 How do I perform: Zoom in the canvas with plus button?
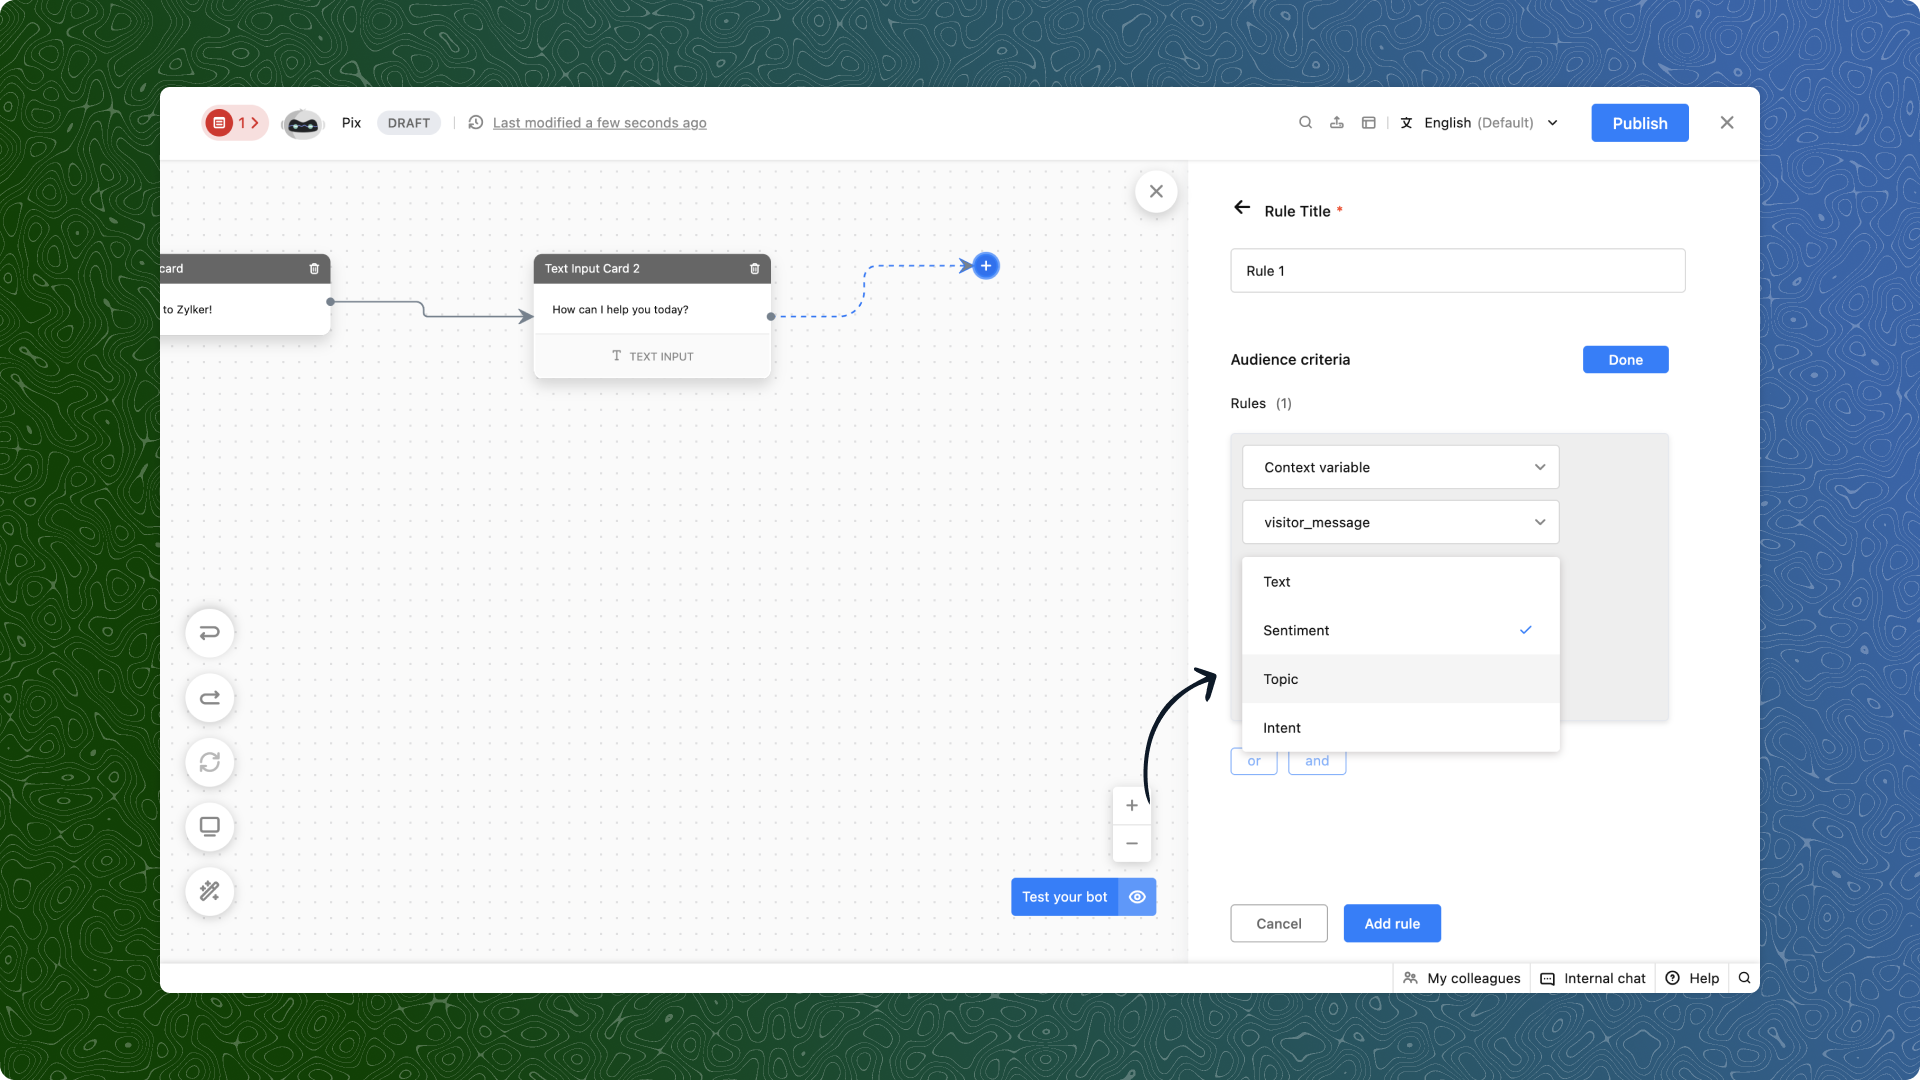point(1132,806)
